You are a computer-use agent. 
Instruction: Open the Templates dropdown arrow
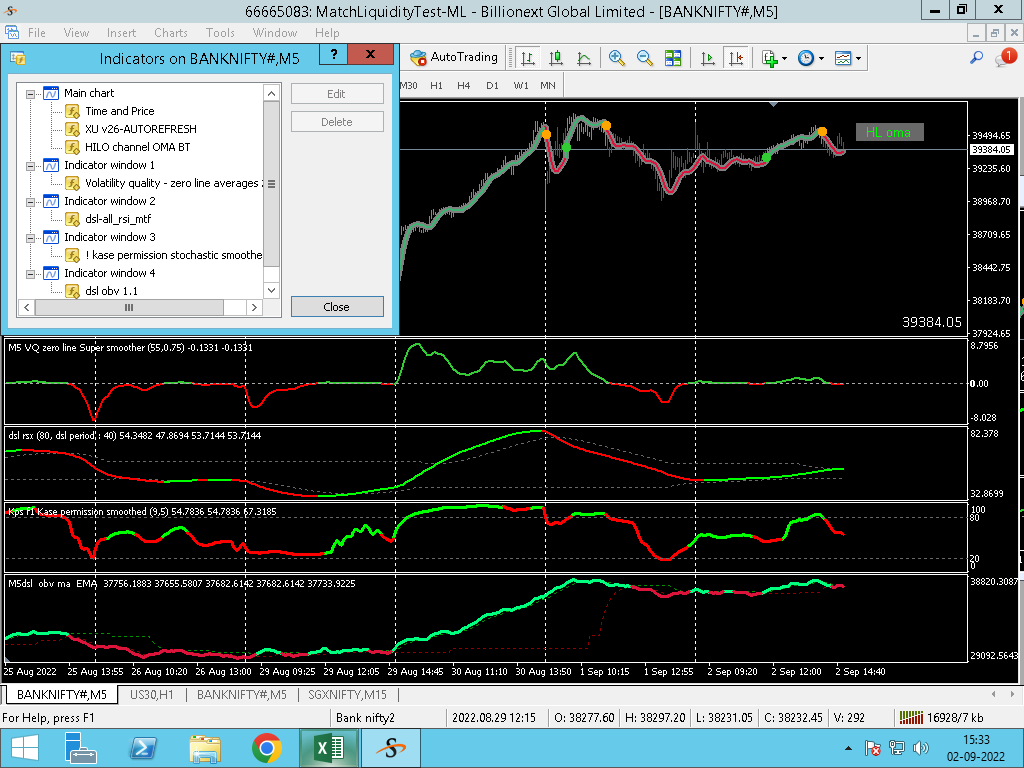pyautogui.click(x=858, y=59)
